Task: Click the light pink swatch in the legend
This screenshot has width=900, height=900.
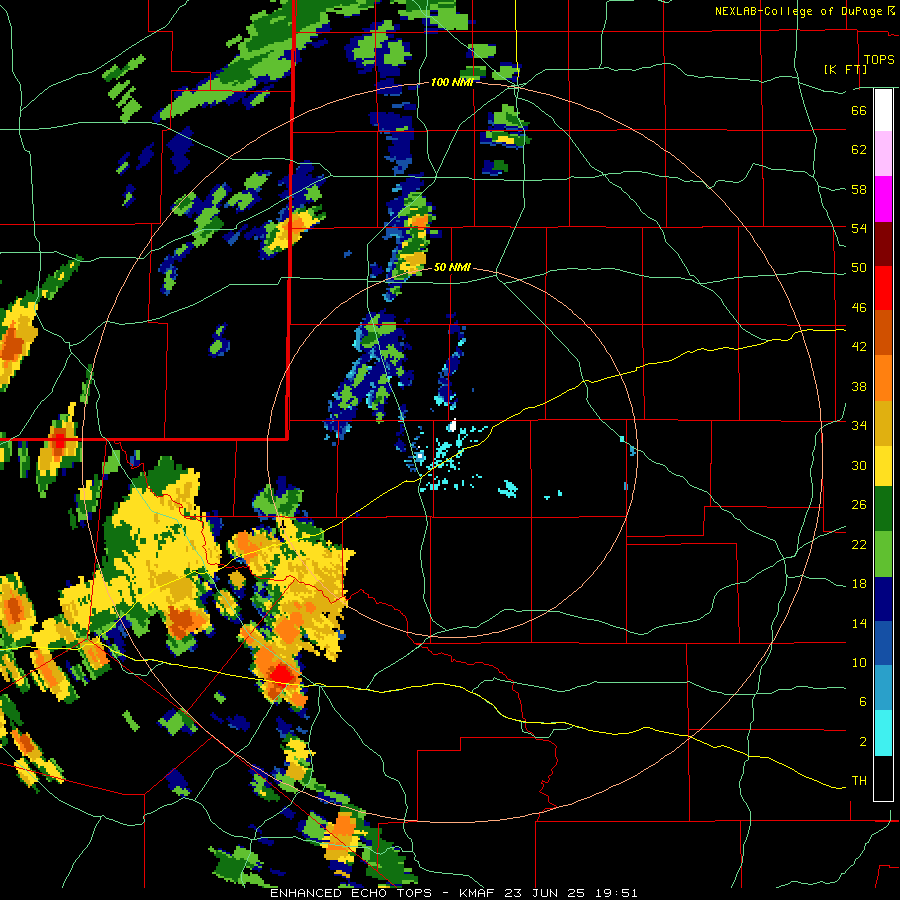Action: 883,153
